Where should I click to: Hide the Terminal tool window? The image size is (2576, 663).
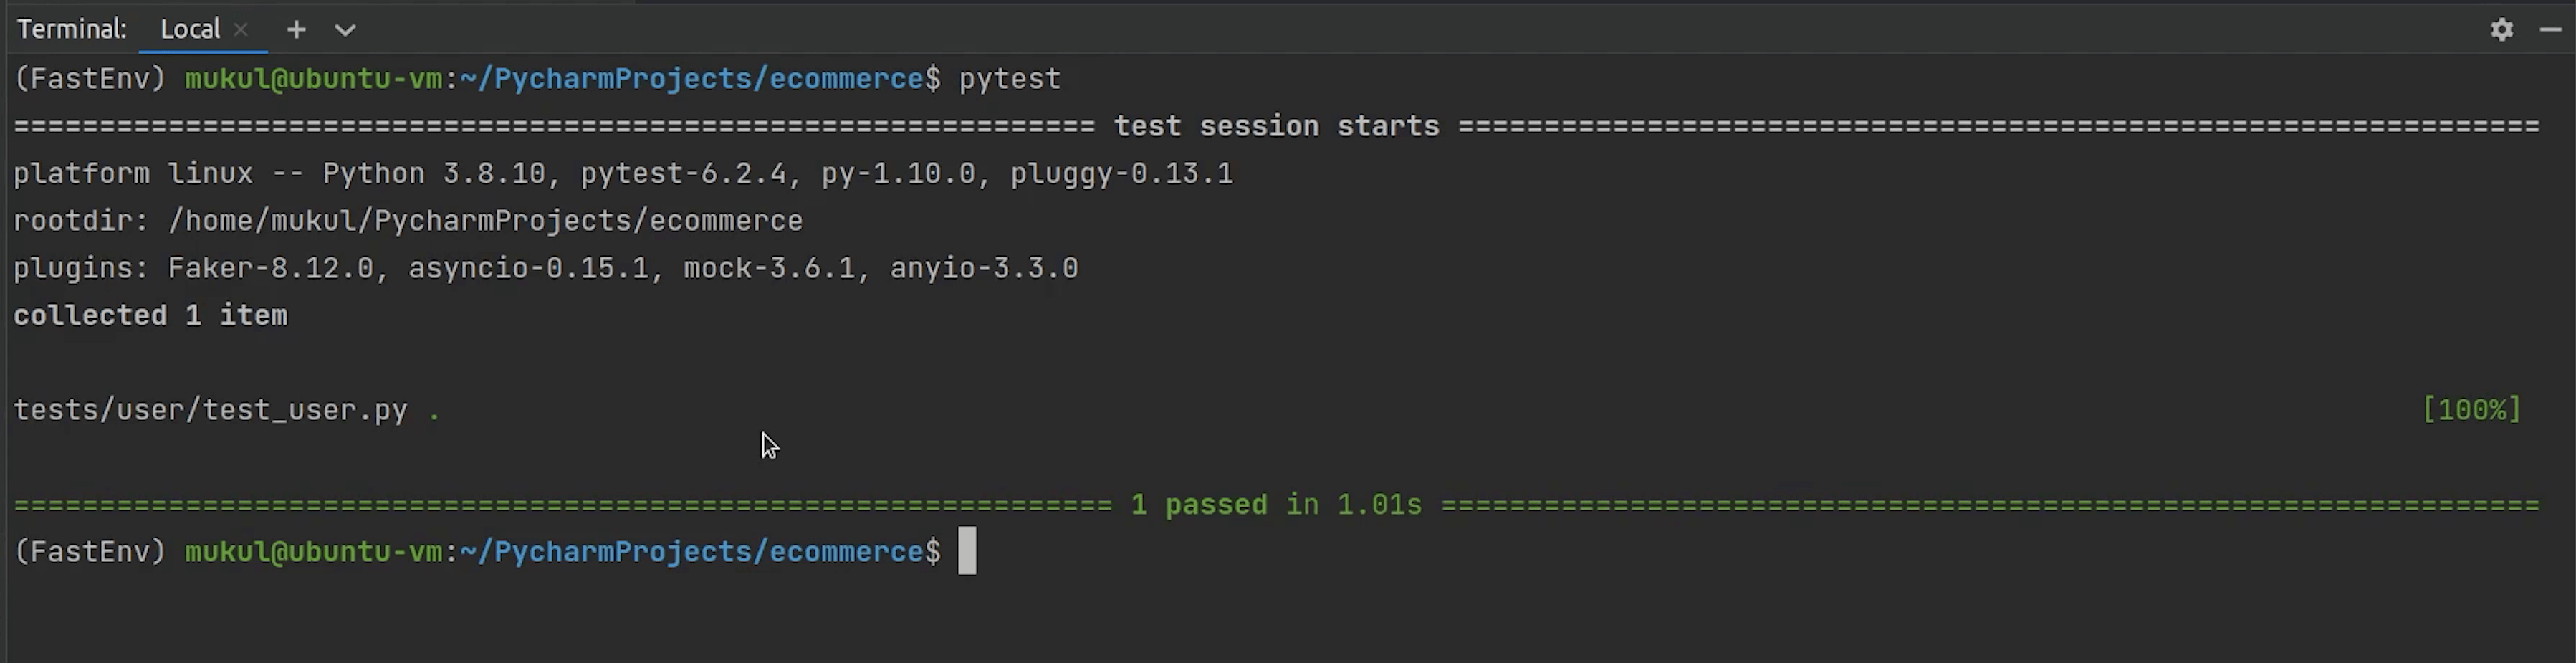(x=2552, y=30)
